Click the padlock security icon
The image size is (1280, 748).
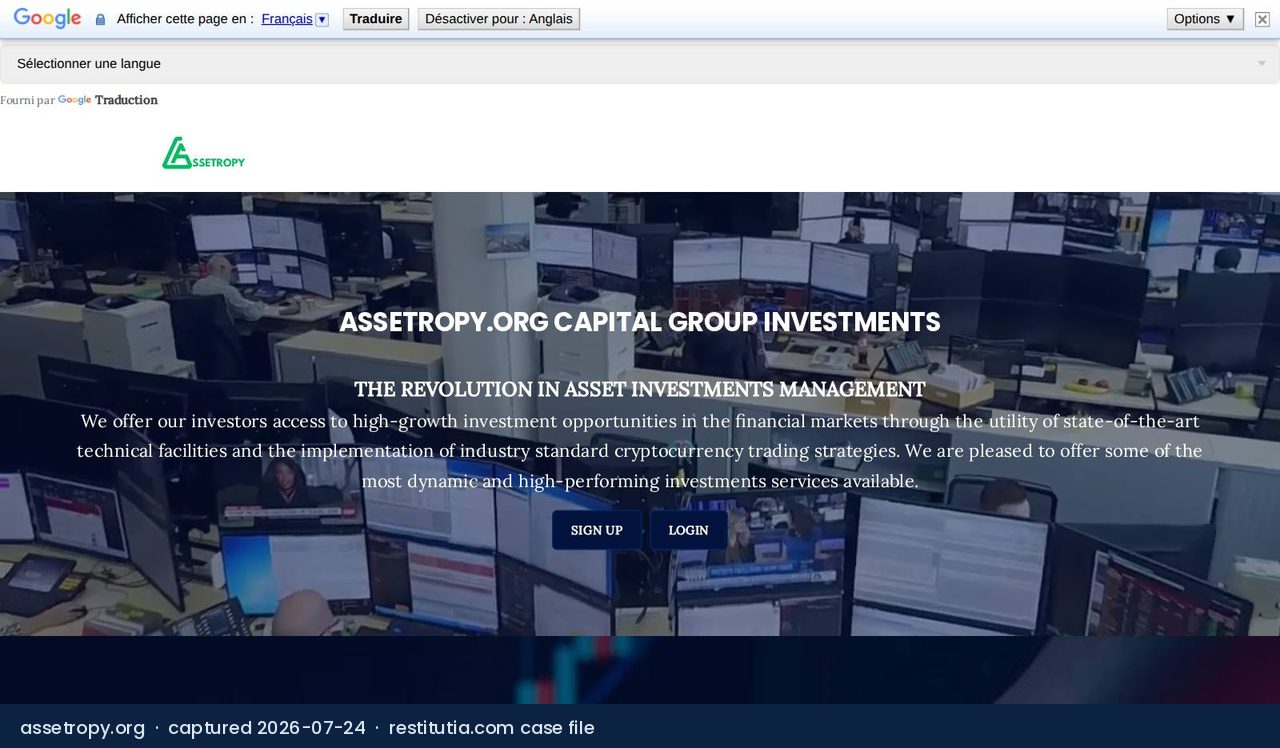(x=100, y=19)
